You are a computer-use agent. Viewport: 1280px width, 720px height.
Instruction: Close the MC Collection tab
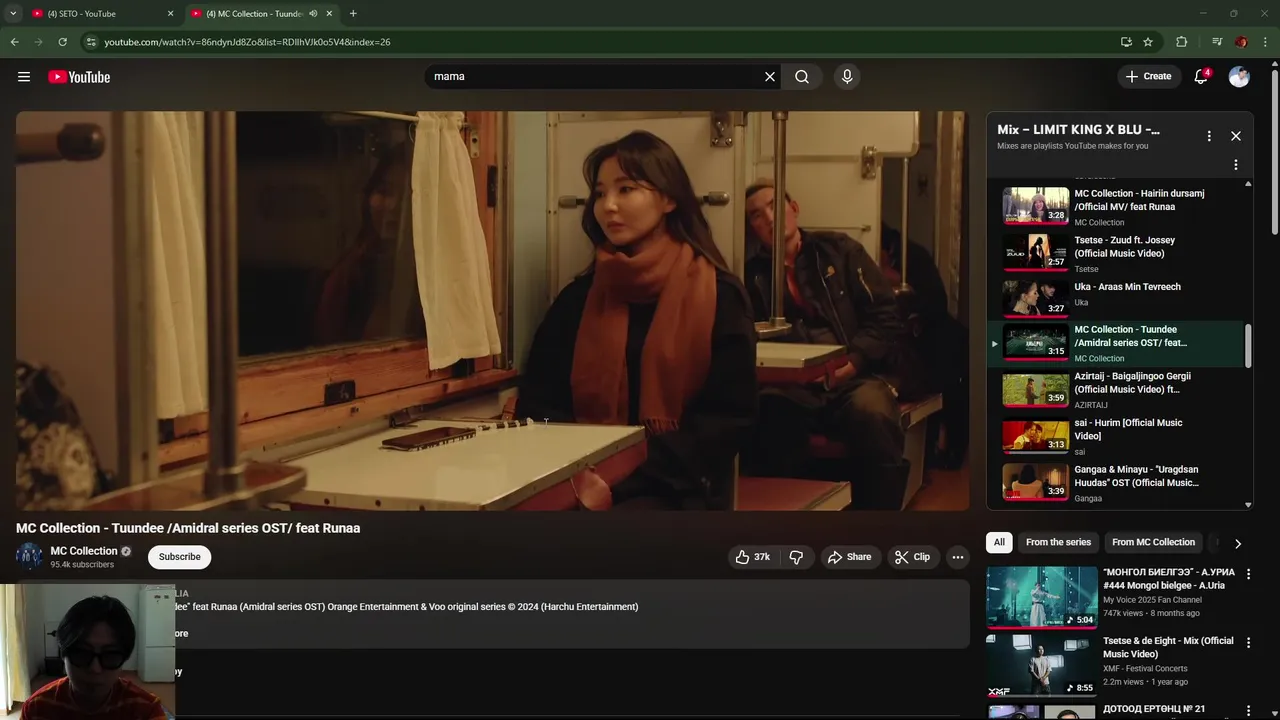(329, 14)
